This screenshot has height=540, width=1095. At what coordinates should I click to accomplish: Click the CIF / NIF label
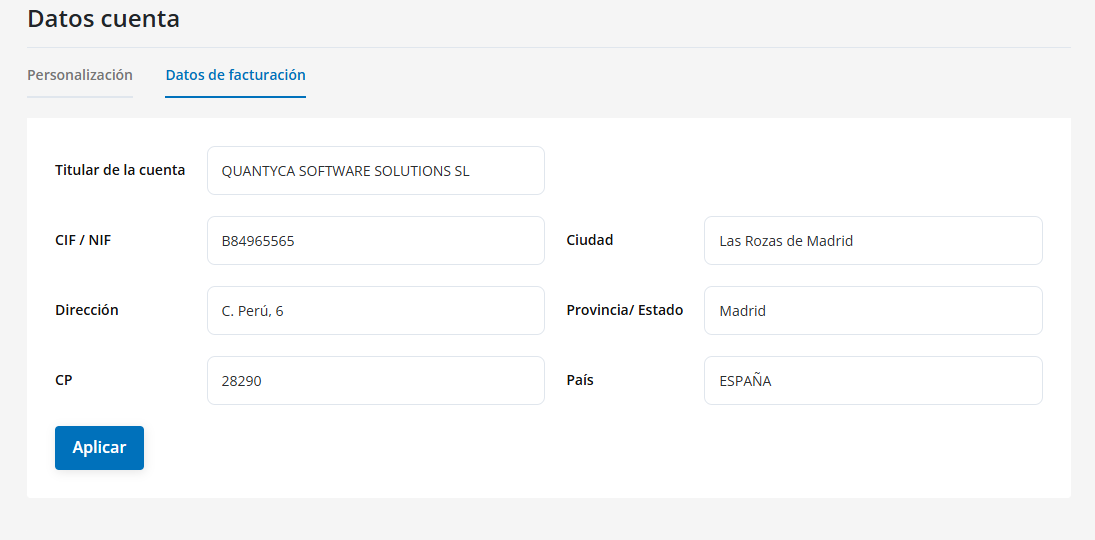[x=83, y=240]
